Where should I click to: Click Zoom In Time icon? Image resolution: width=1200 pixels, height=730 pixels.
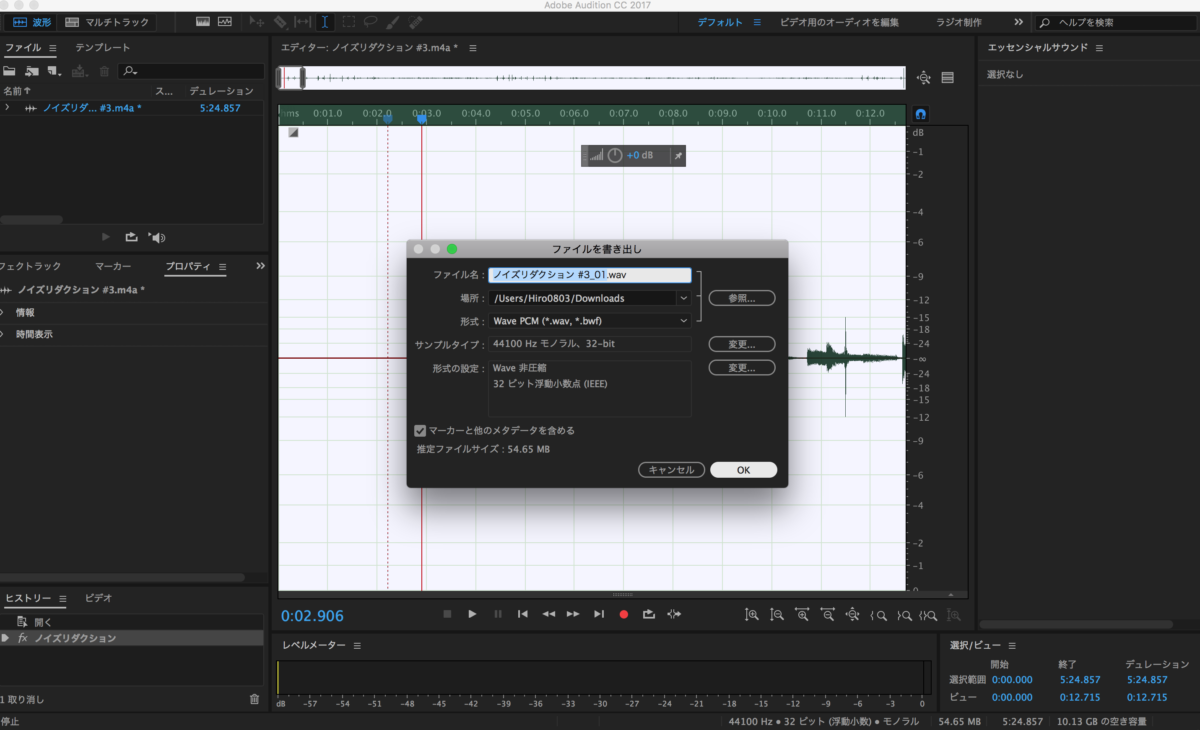coord(802,615)
